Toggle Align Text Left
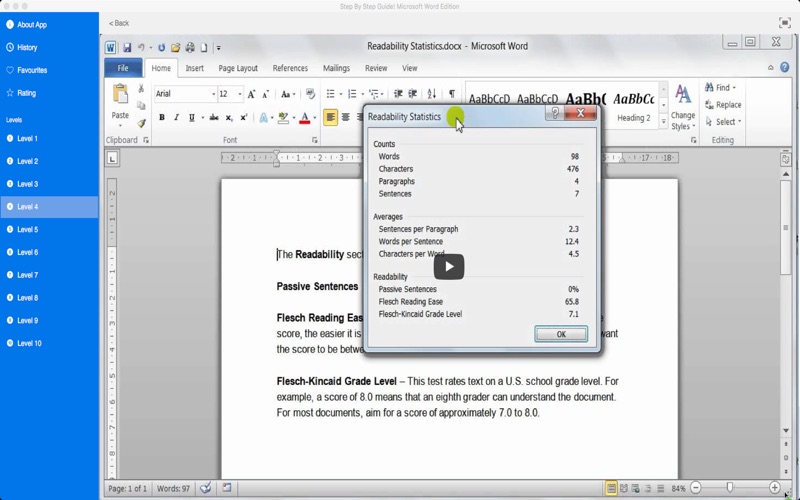 (331, 117)
